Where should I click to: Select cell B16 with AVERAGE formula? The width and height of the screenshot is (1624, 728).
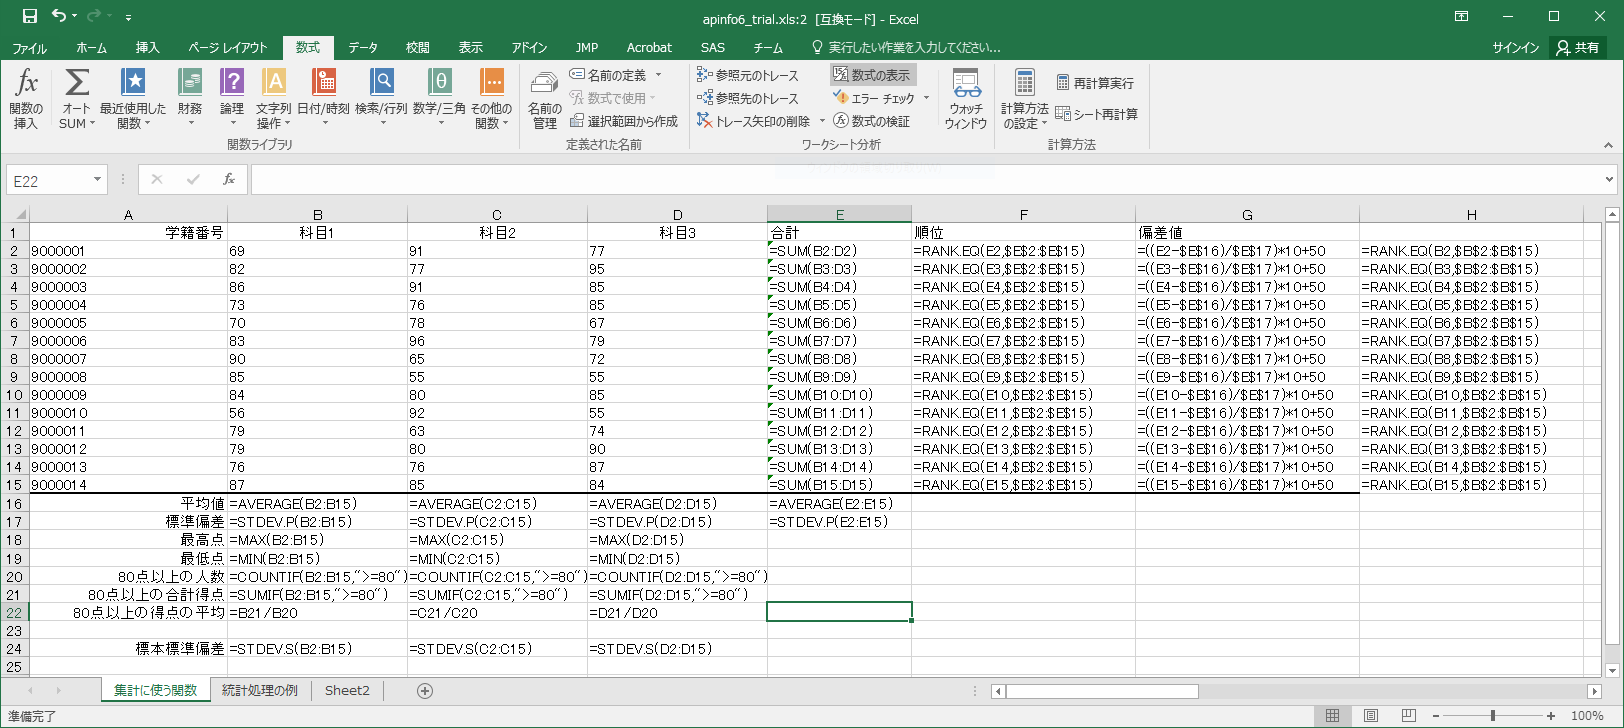click(317, 504)
